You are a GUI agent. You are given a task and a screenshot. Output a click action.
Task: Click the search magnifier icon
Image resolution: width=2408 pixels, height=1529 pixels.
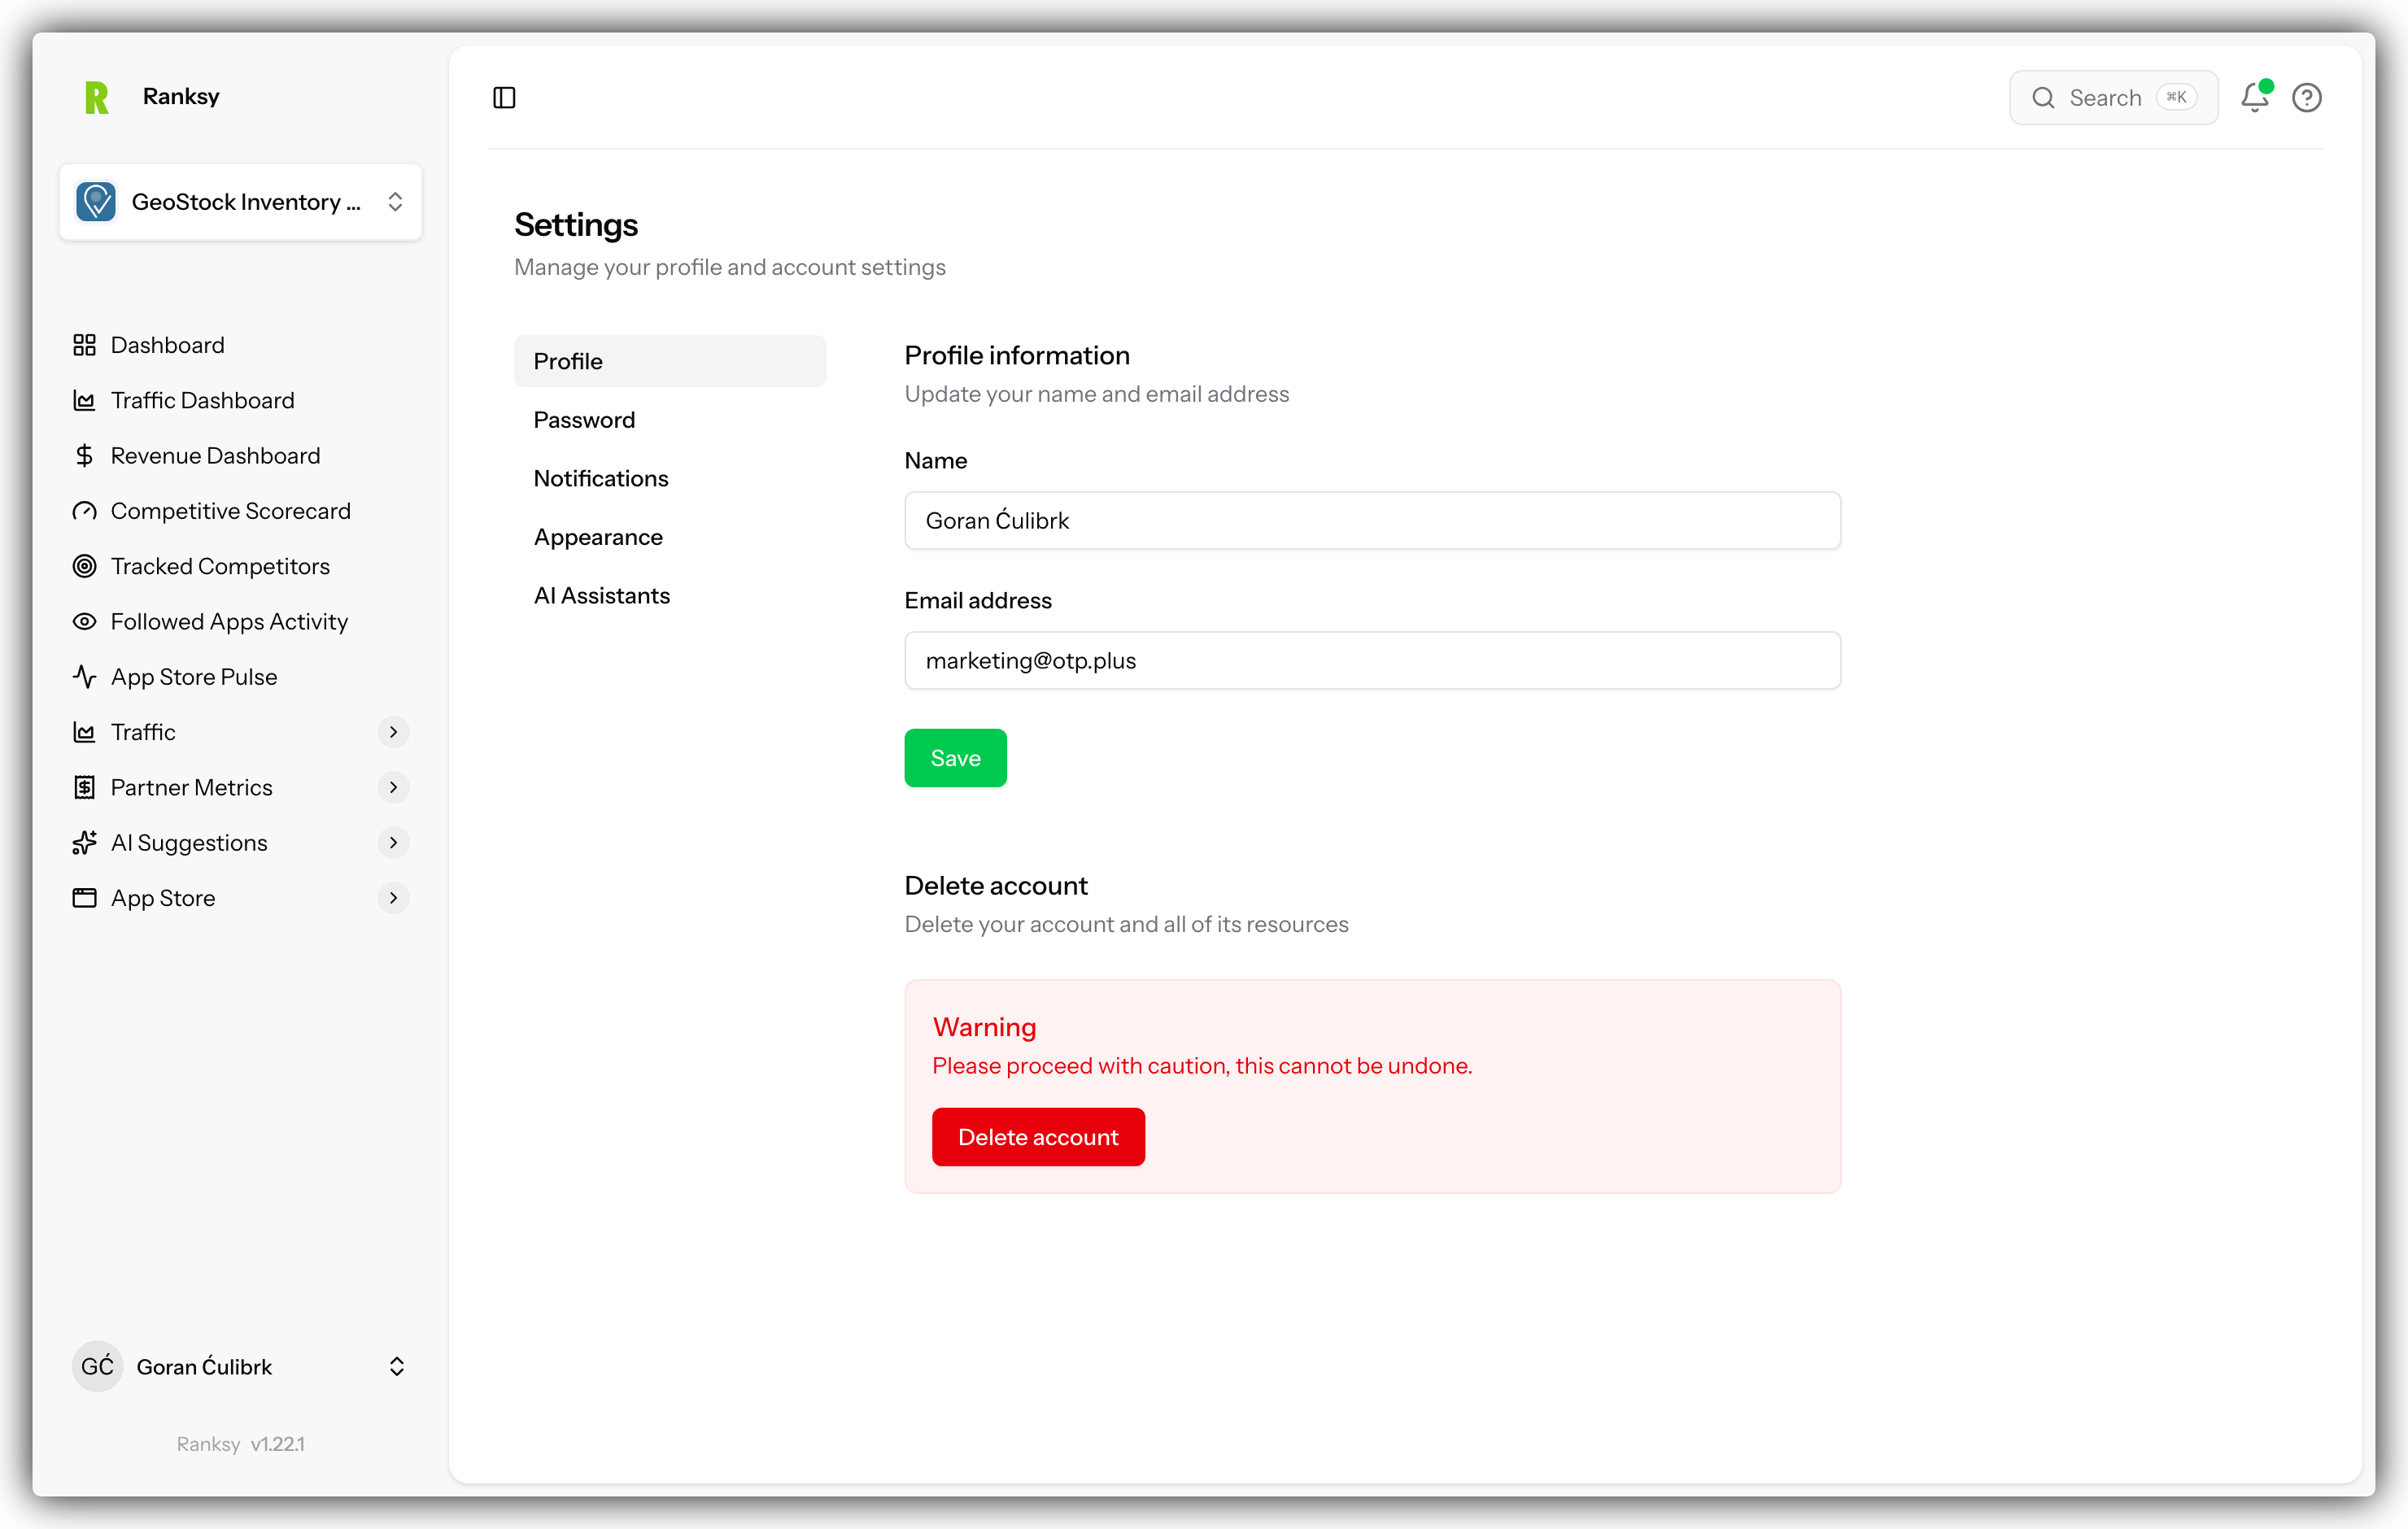coord(2043,98)
